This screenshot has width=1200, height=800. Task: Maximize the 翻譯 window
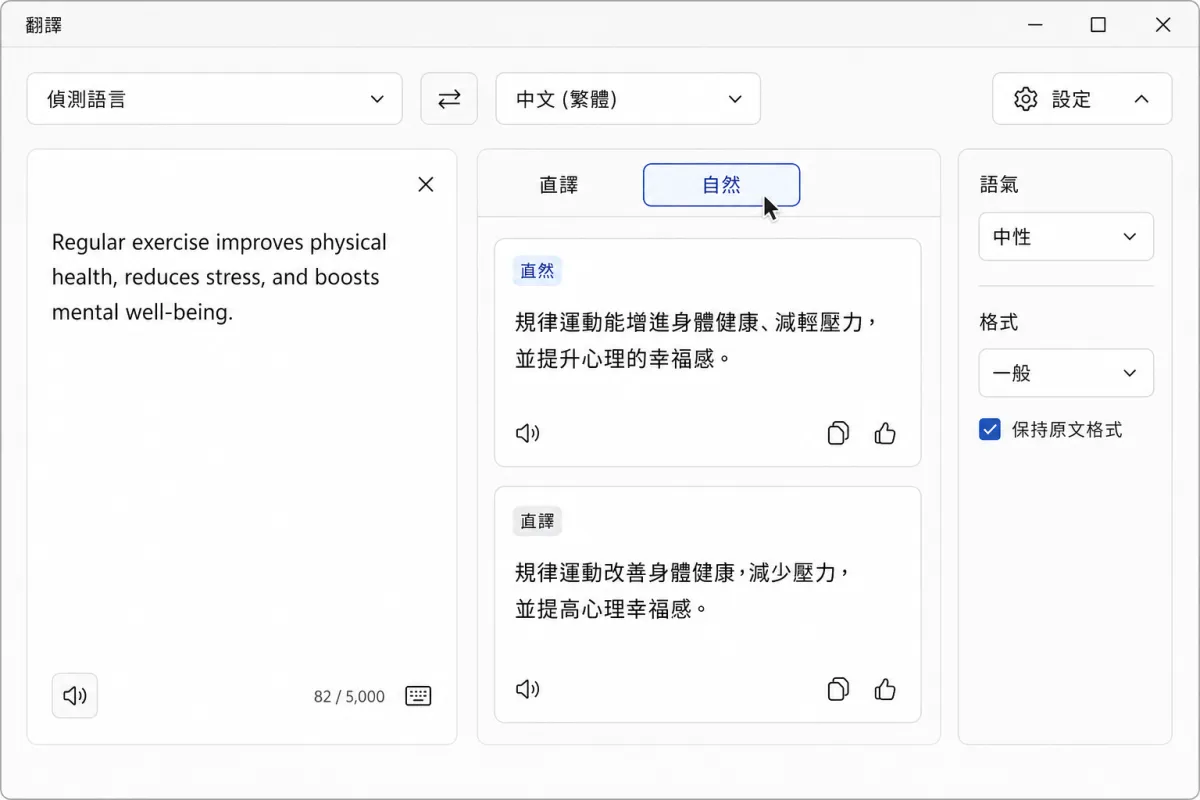tap(1098, 26)
